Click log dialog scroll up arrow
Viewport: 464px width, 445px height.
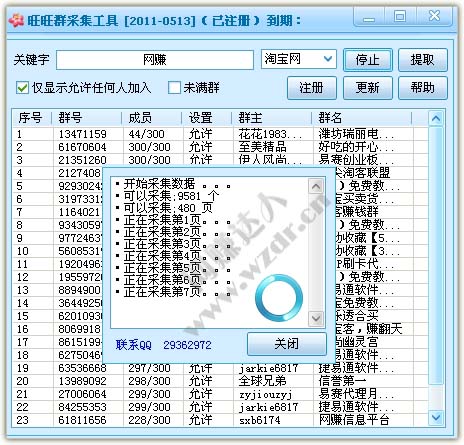click(x=316, y=186)
